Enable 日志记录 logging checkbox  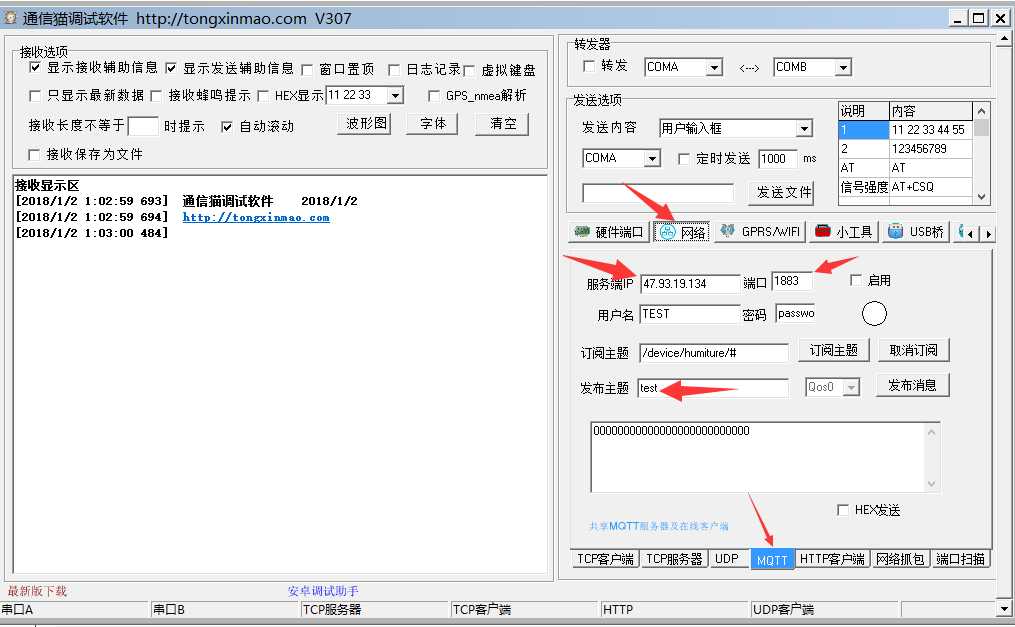(x=394, y=69)
